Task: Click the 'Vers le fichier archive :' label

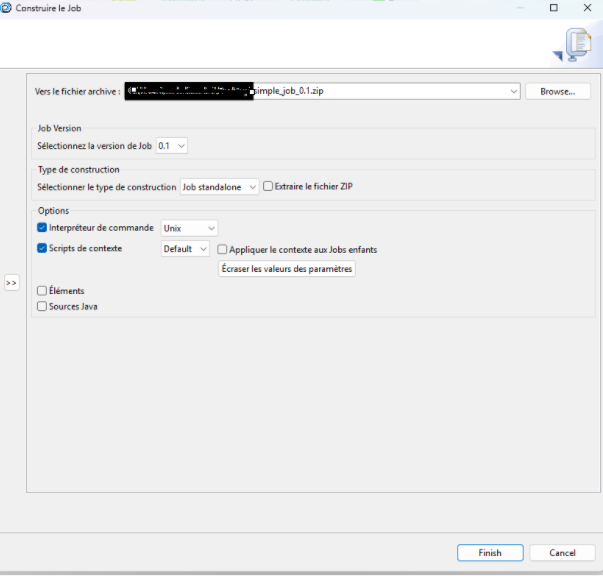Action: coord(78,92)
